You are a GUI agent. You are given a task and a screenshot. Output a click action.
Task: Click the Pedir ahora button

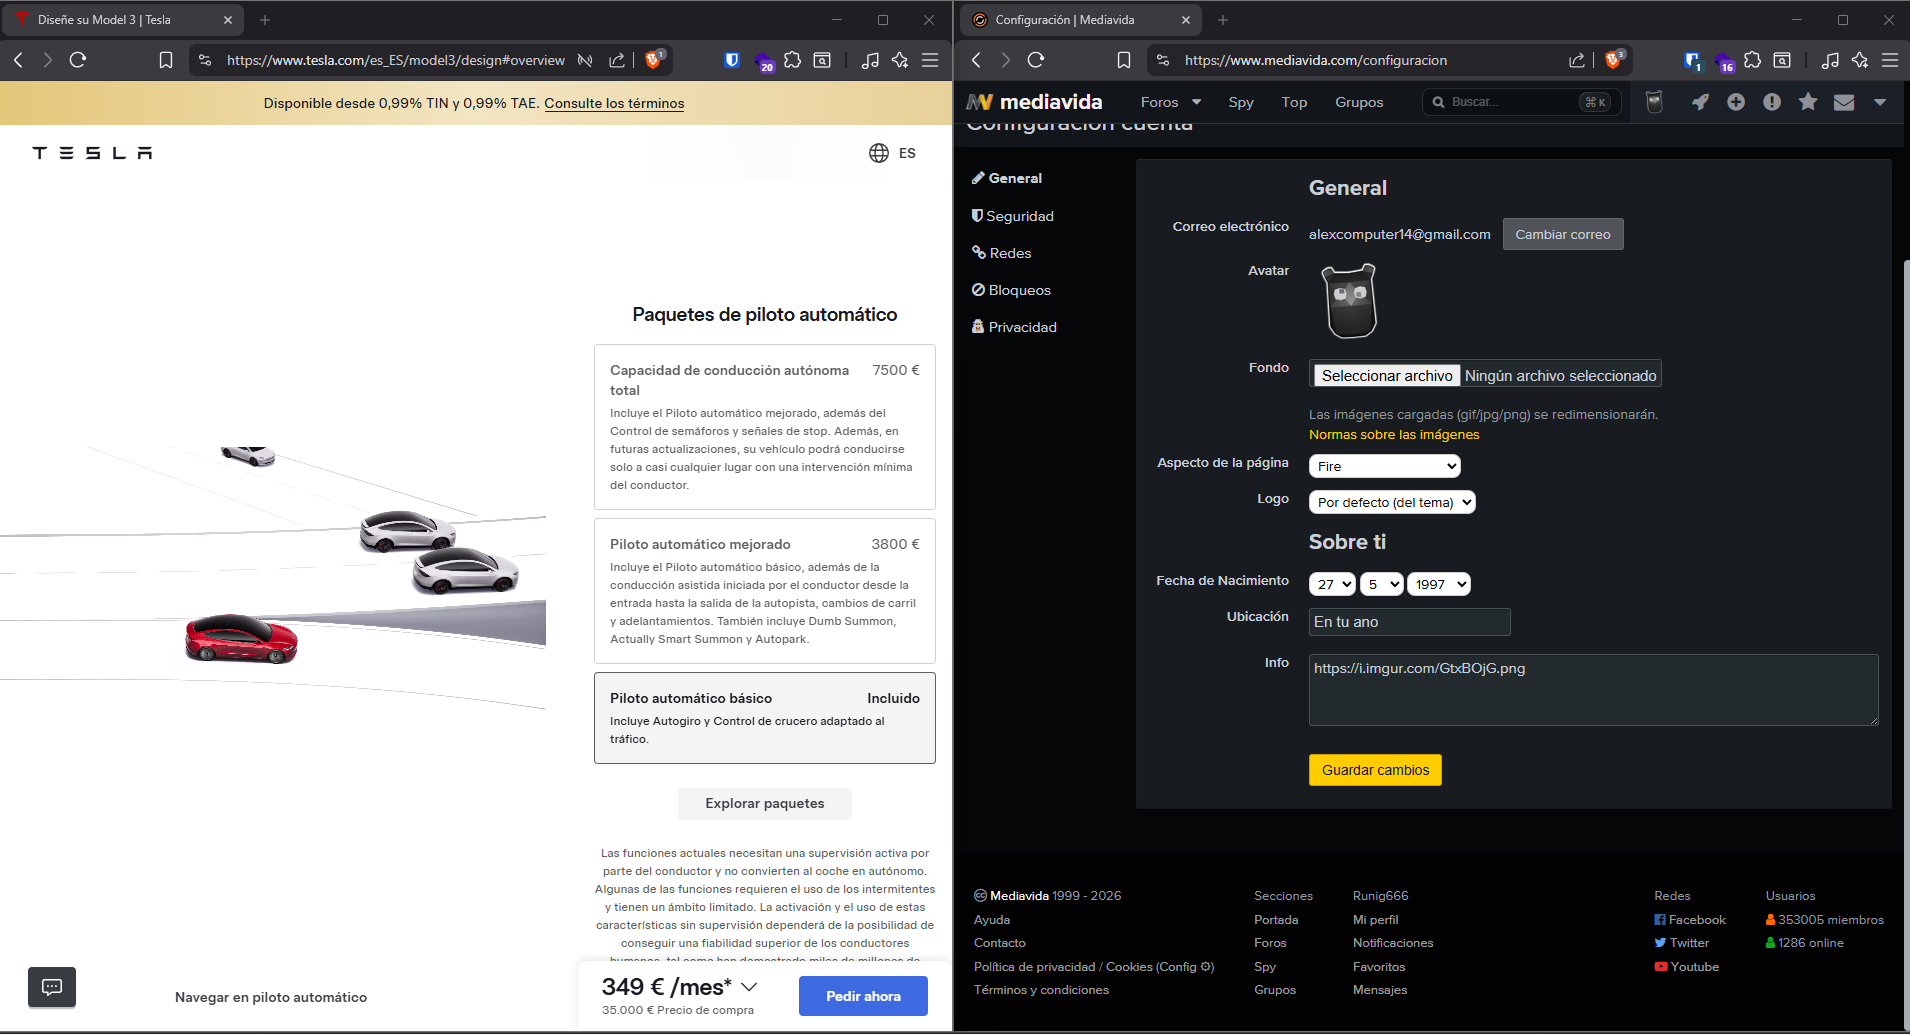[x=863, y=996]
